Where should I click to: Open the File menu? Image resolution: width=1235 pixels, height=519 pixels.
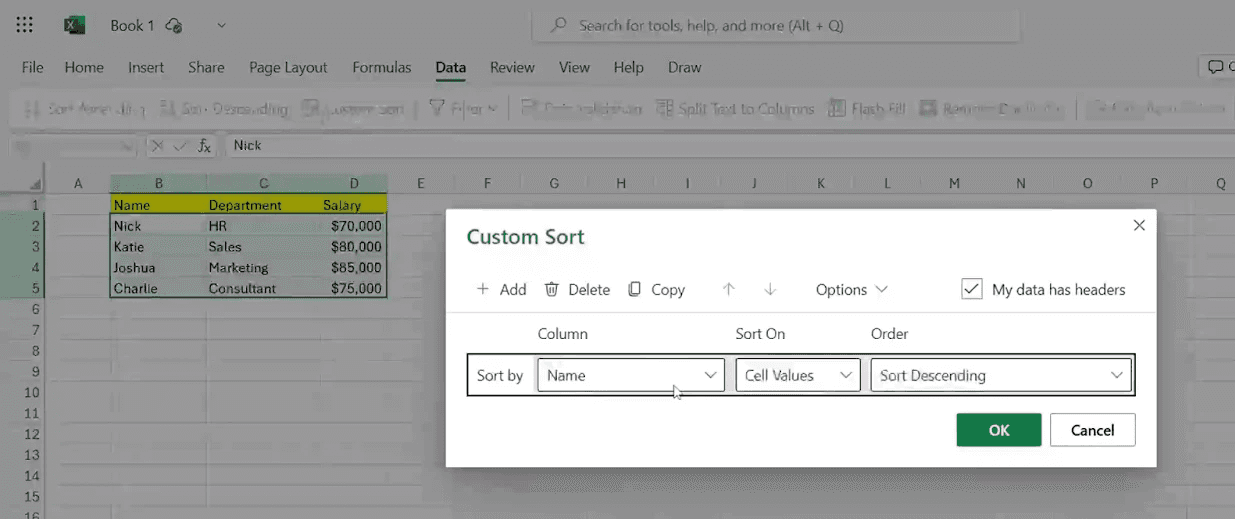(x=32, y=67)
